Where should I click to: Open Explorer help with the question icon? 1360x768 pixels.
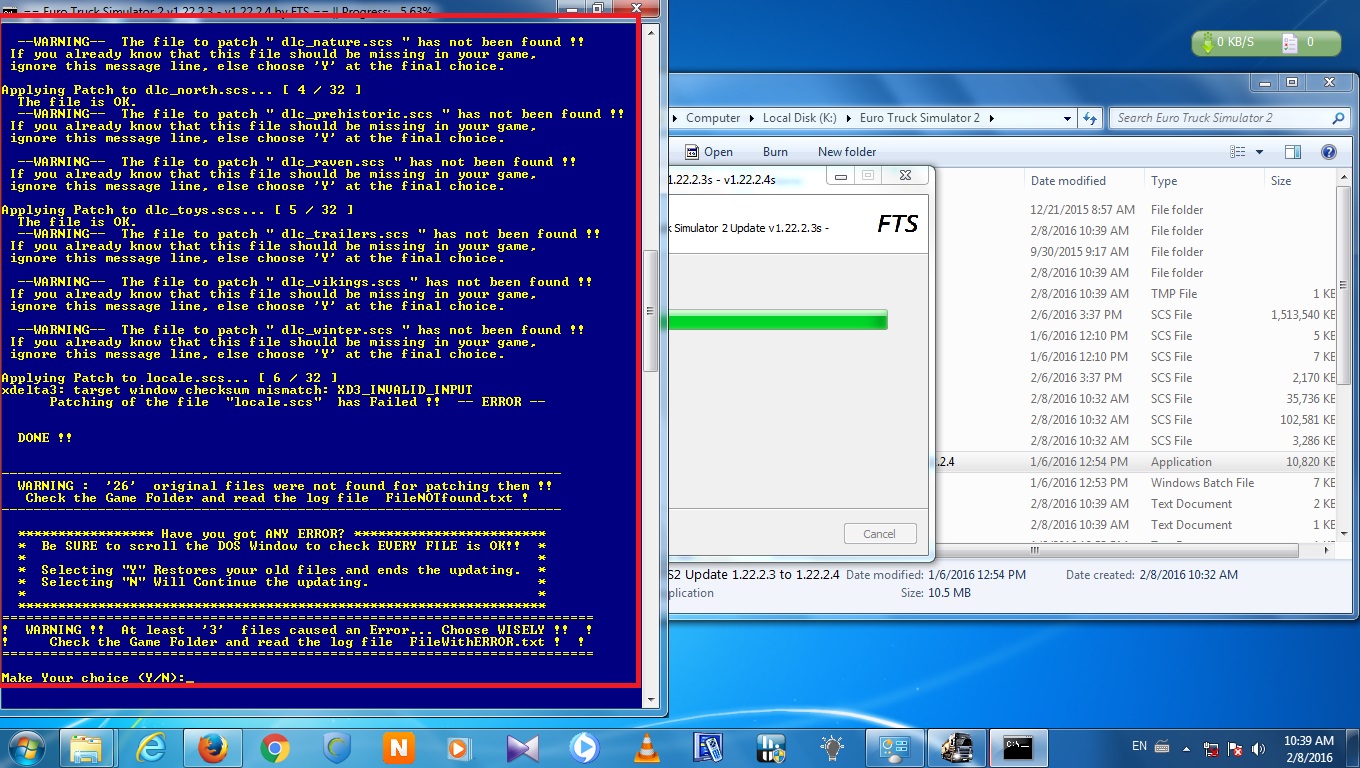pos(1329,152)
